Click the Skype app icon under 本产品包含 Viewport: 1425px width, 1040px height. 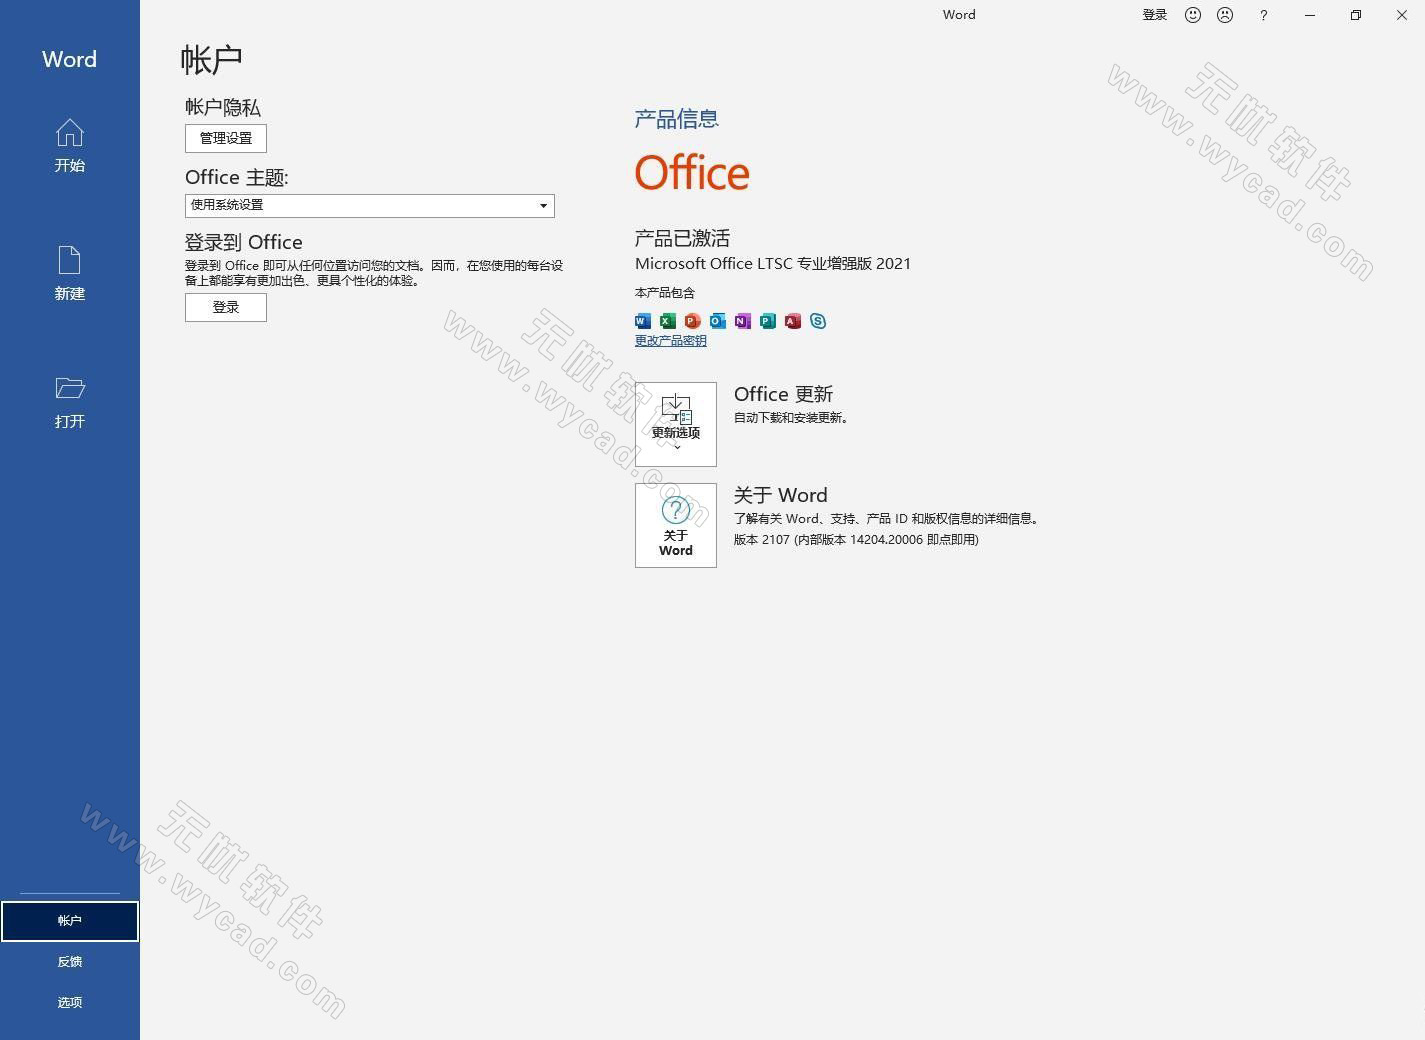[818, 321]
